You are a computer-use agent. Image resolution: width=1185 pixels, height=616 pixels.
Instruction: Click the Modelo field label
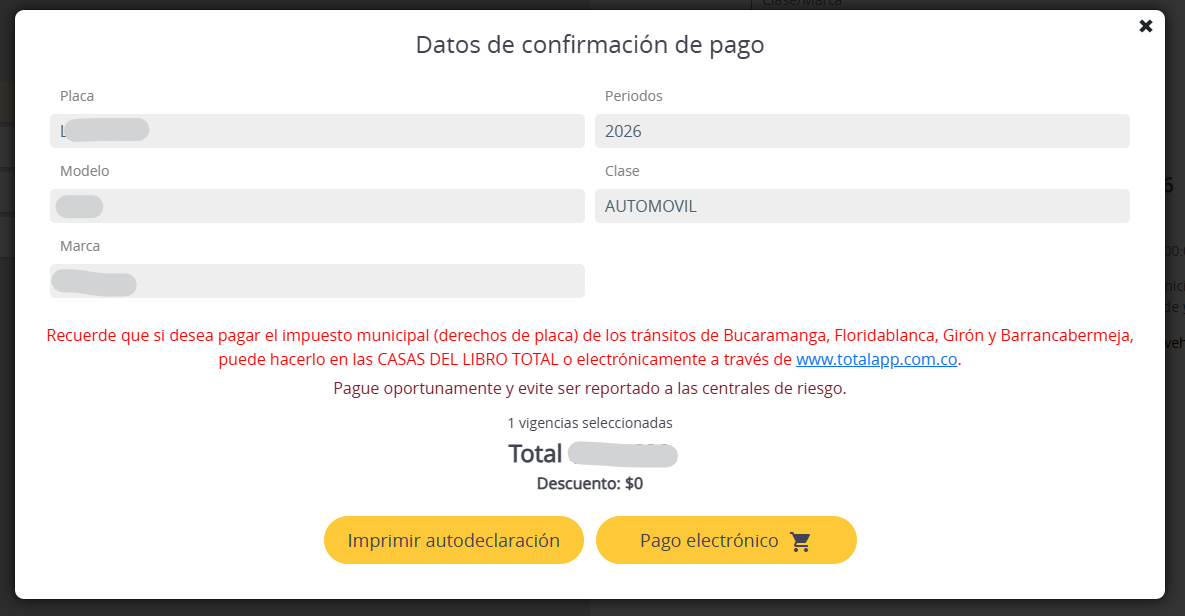click(x=84, y=171)
